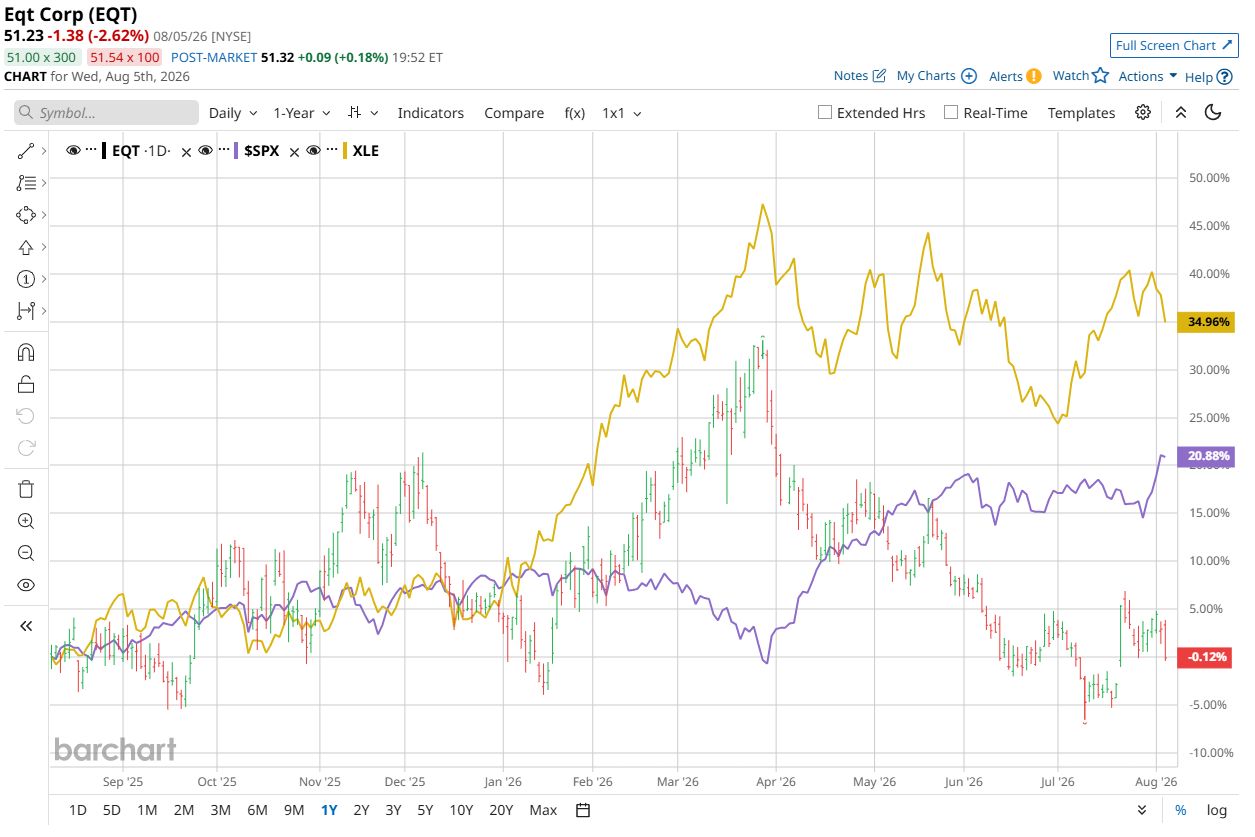Click the purple $SPX color swatch
Image resolution: width=1255 pixels, height=837 pixels.
coord(236,151)
